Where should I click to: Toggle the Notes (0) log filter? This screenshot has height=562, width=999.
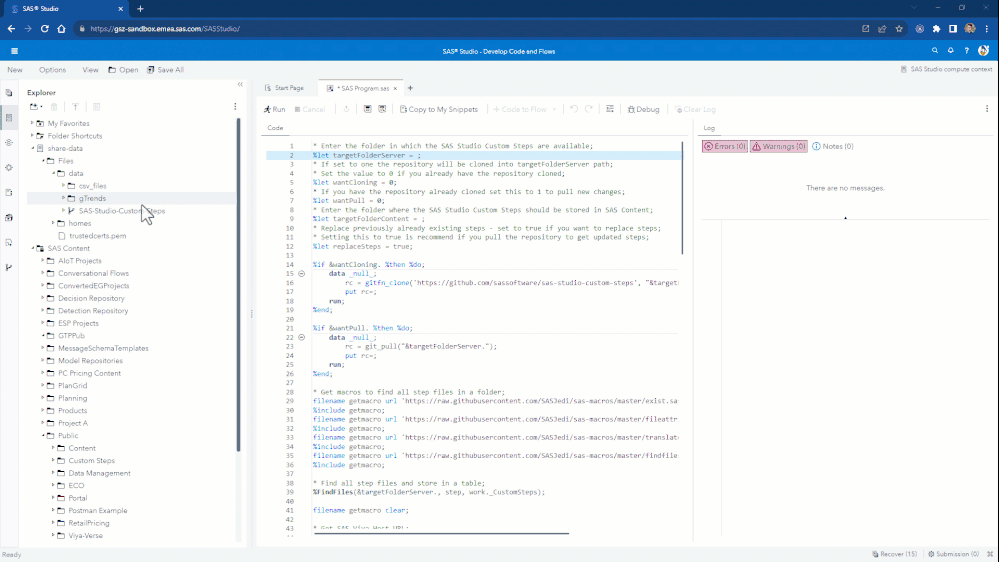pyautogui.click(x=833, y=146)
